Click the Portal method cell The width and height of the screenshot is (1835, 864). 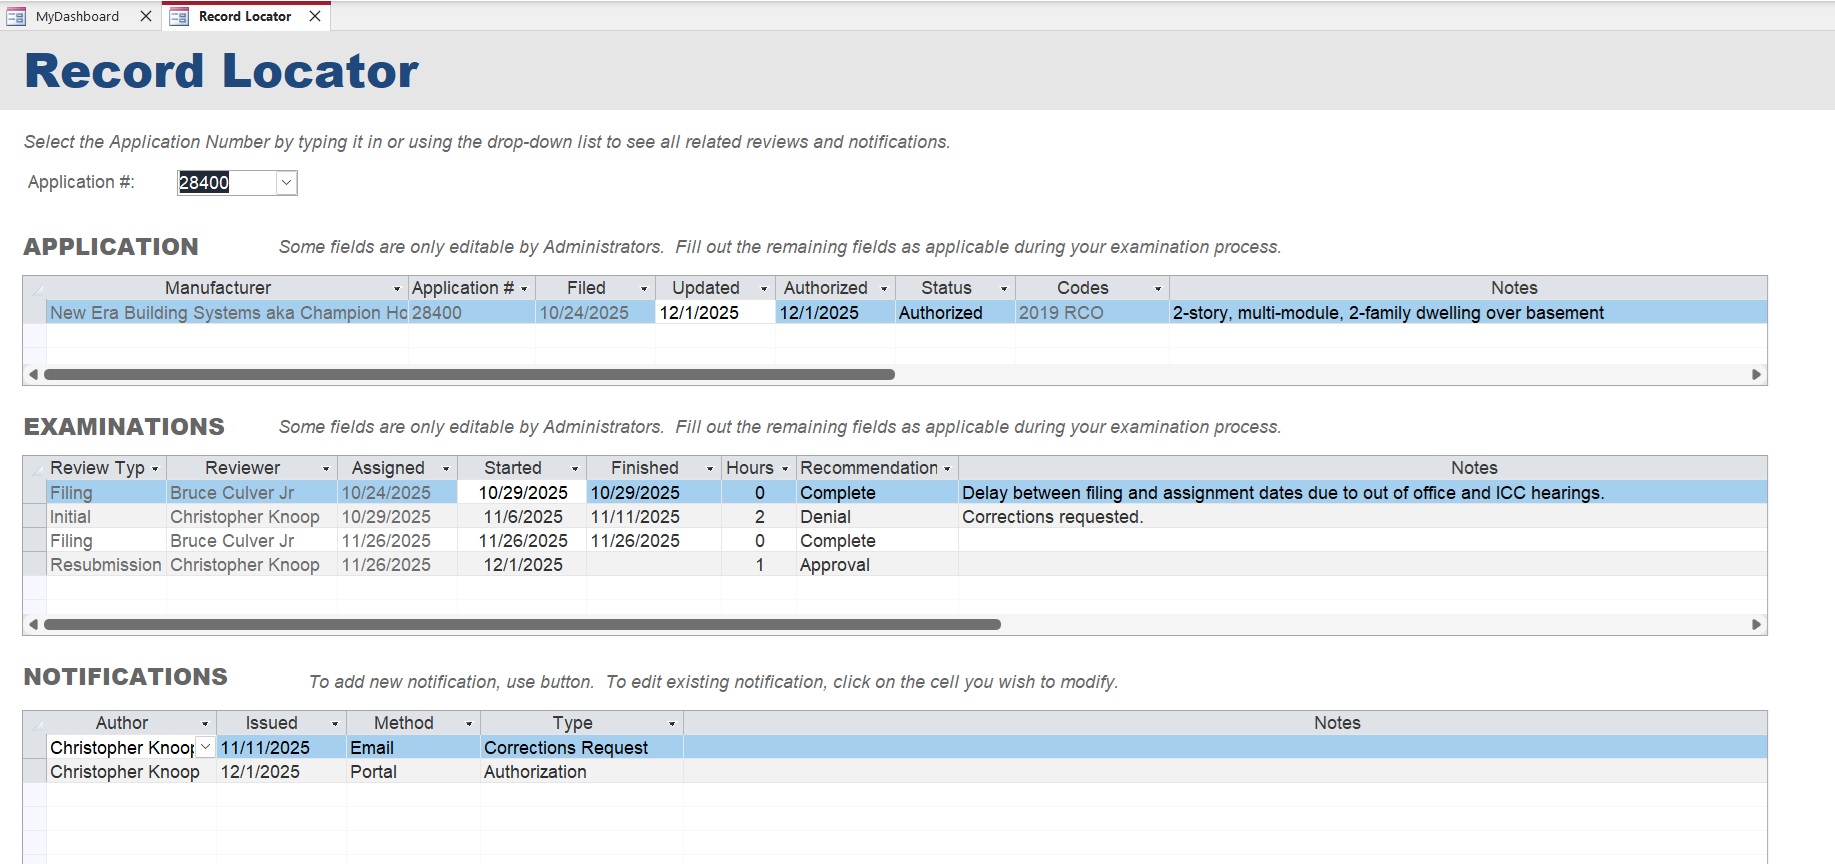click(x=413, y=772)
